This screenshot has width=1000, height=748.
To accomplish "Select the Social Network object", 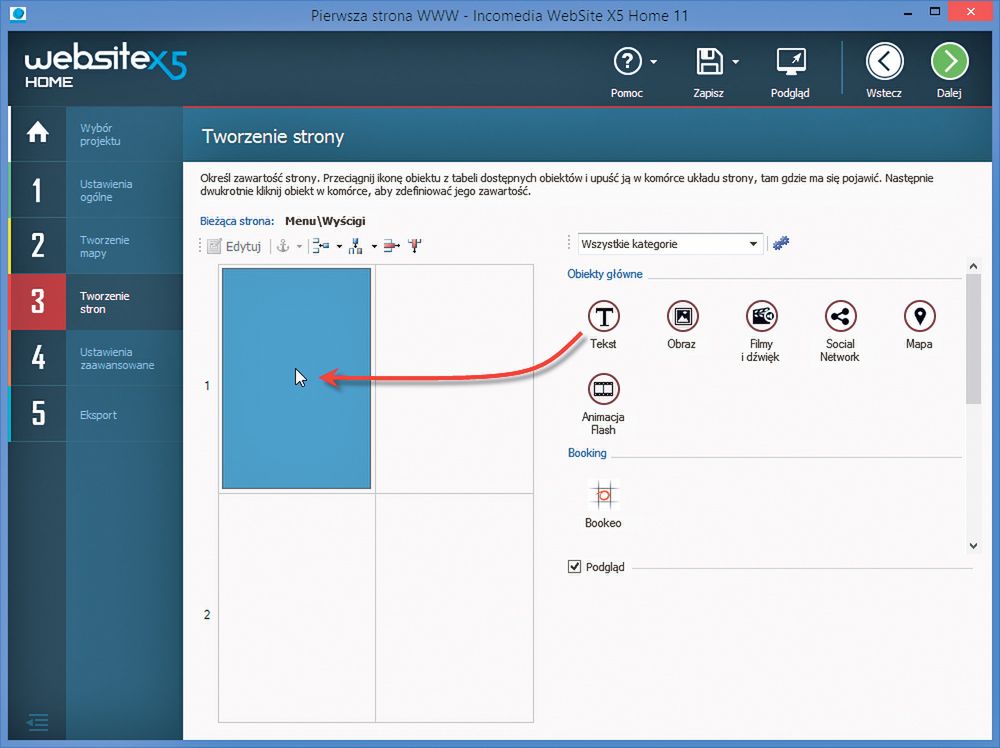I will point(840,332).
